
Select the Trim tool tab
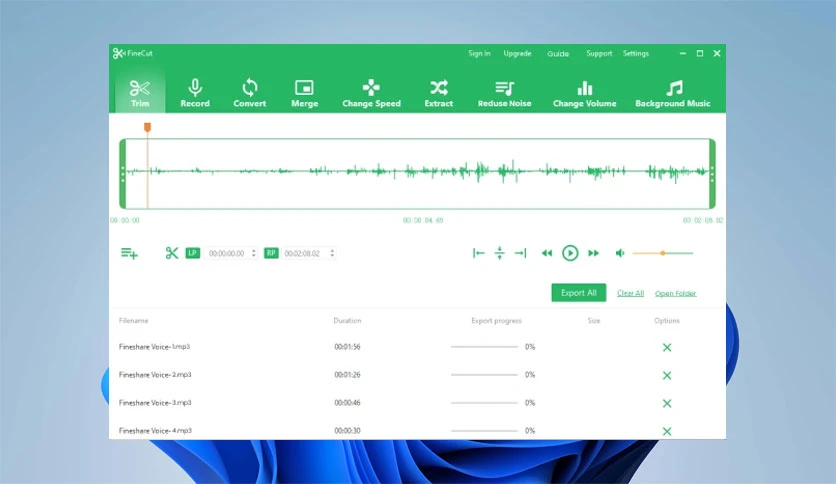point(140,93)
